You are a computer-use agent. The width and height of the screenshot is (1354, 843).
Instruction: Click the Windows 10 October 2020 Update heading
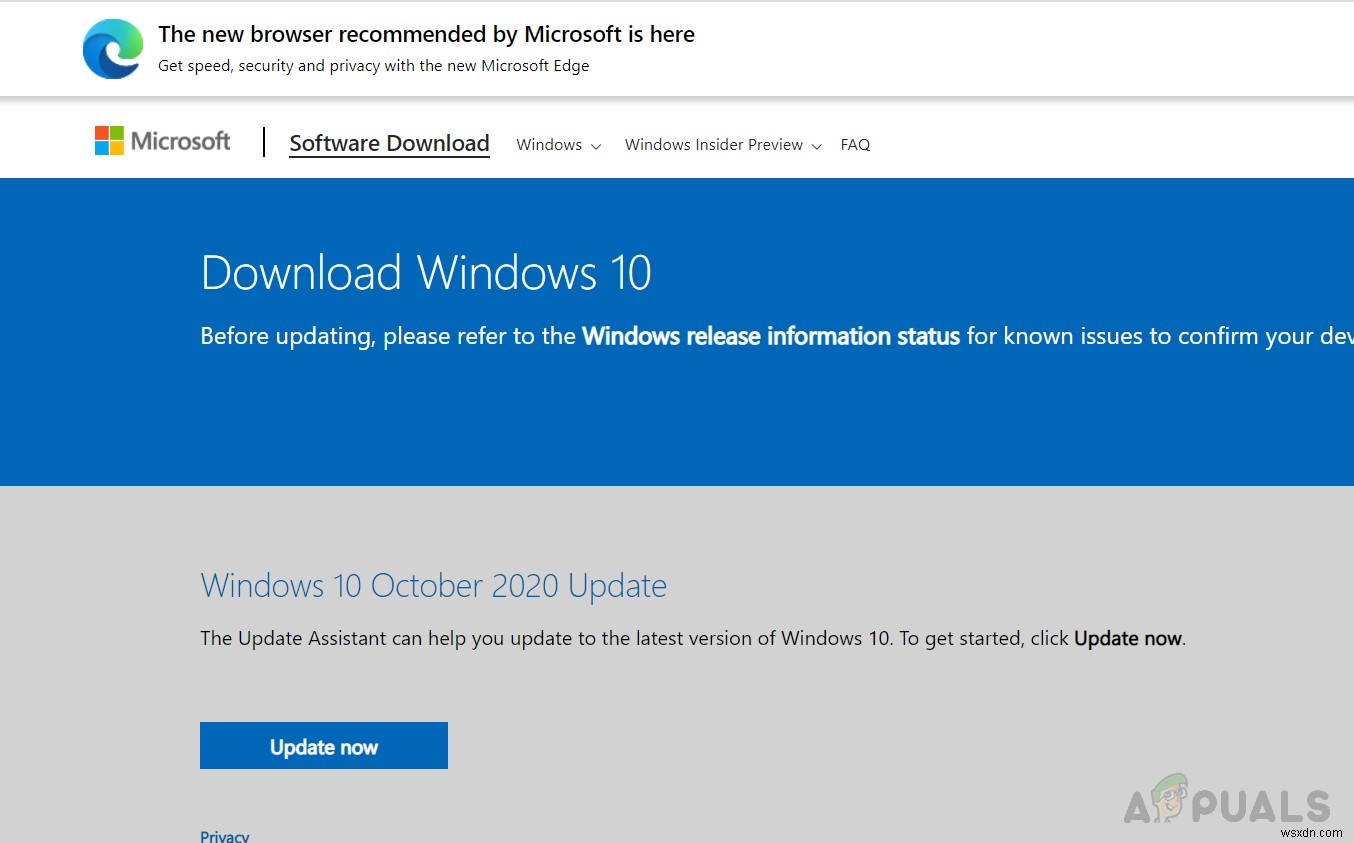pos(433,585)
